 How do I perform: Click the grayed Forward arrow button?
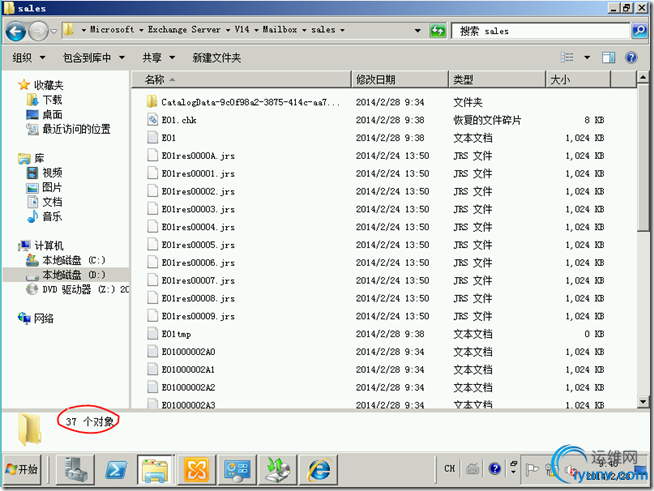(x=38, y=31)
